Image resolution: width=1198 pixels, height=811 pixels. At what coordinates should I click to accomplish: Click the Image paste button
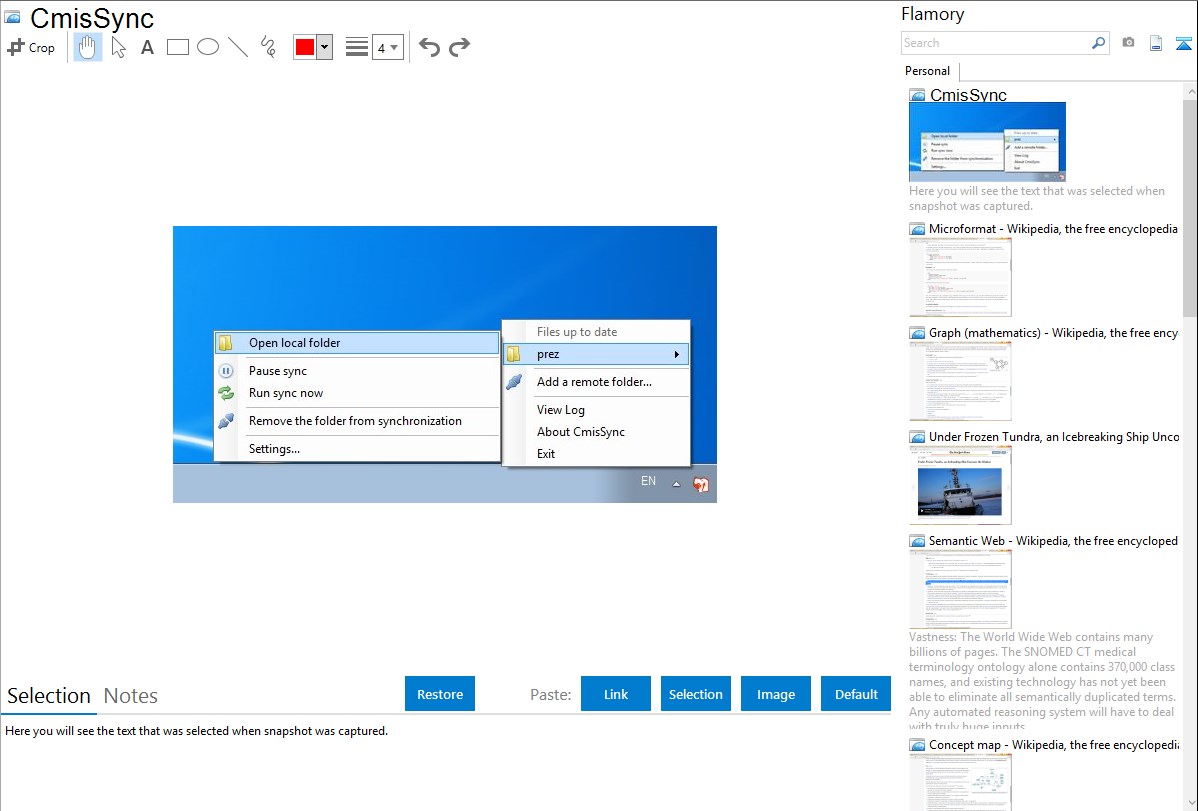[x=775, y=694]
